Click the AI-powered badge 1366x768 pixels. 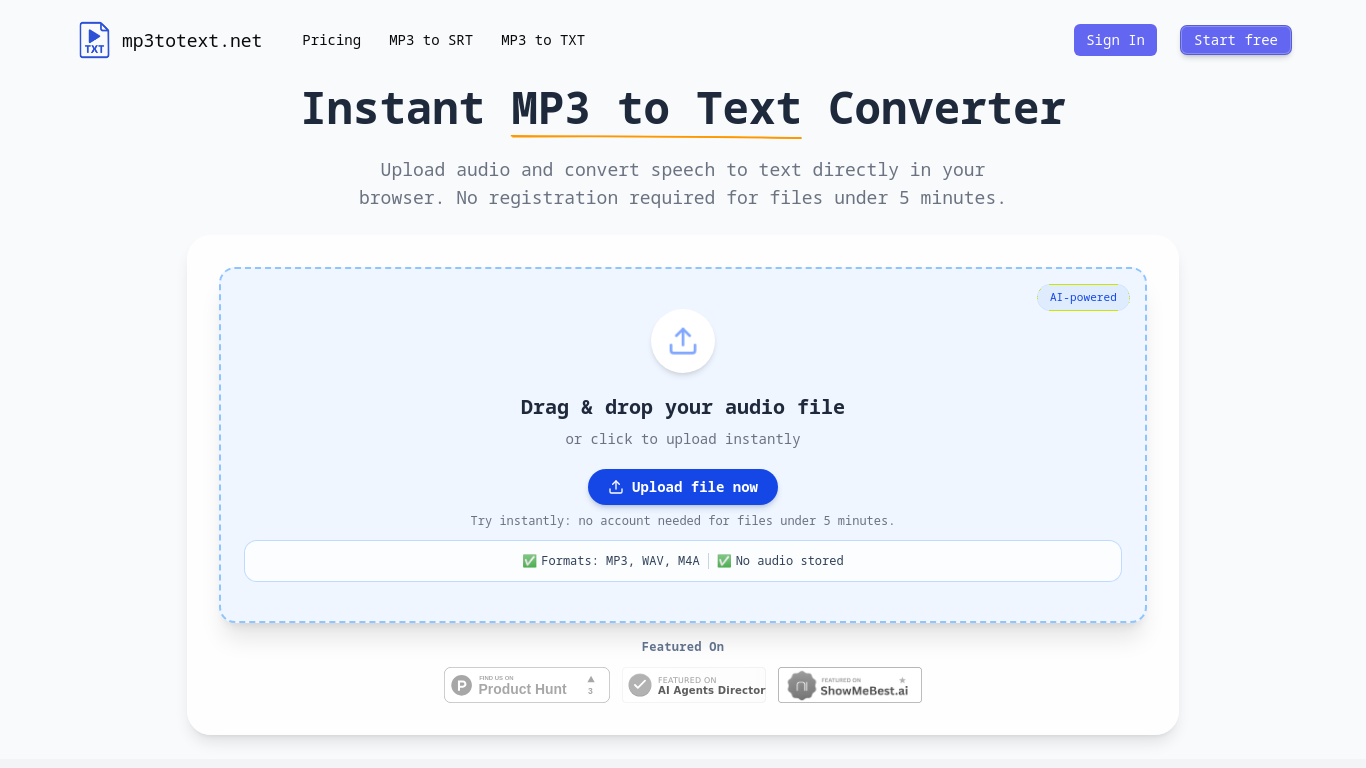(1083, 297)
